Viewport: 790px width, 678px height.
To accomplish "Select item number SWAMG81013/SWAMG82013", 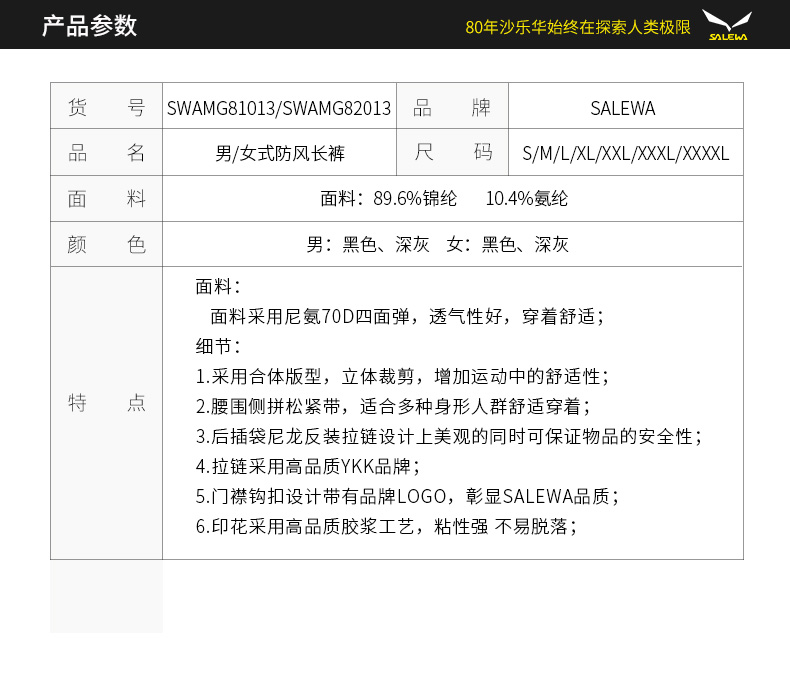I will point(279,108).
